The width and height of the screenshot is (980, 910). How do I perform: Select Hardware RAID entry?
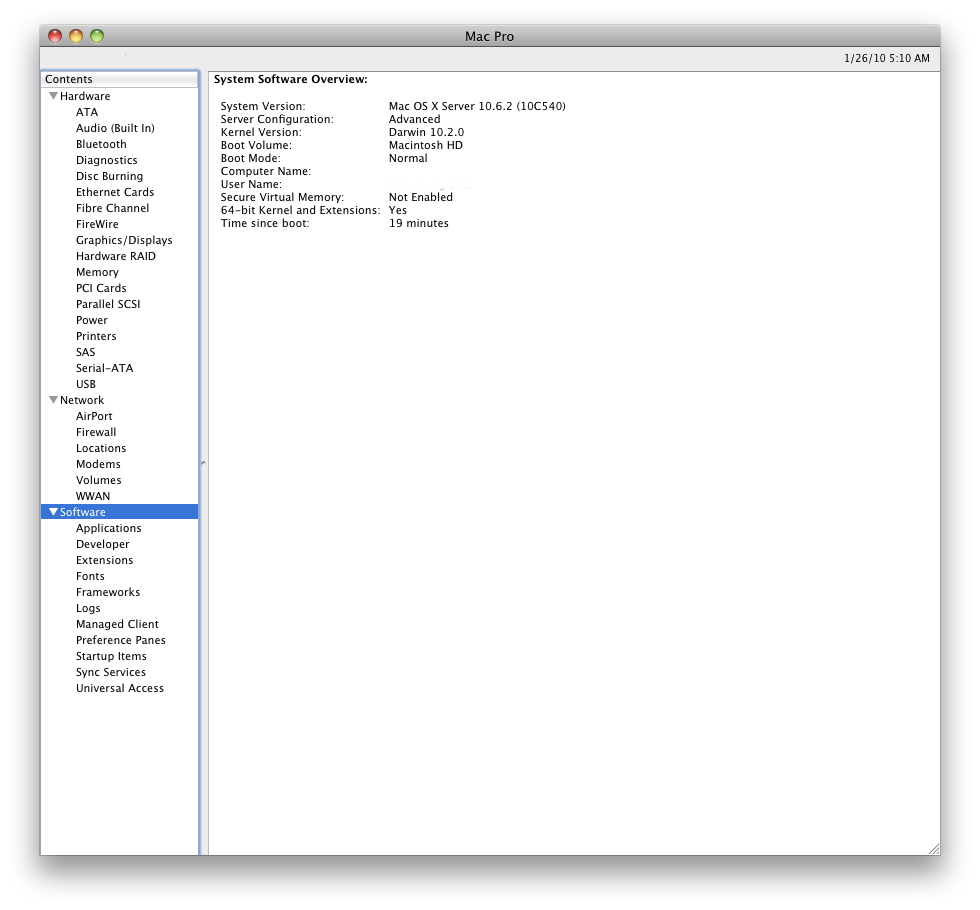pyautogui.click(x=116, y=256)
